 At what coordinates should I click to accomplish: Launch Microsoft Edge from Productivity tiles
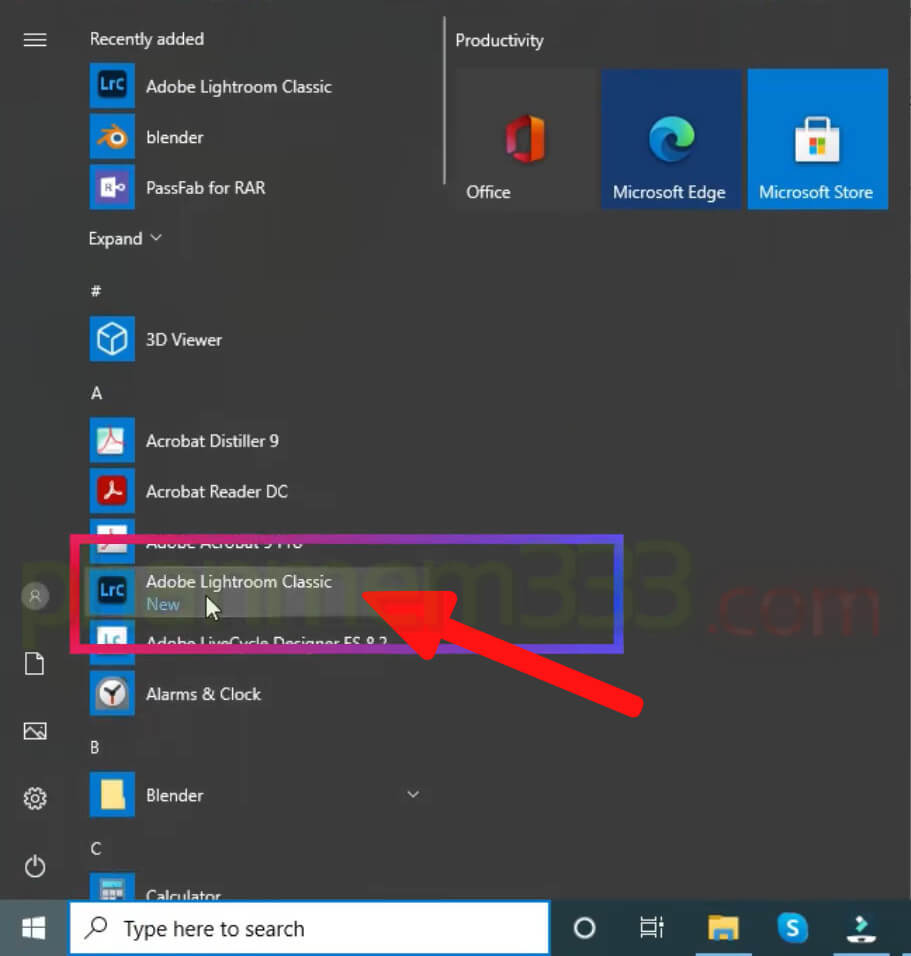point(671,139)
